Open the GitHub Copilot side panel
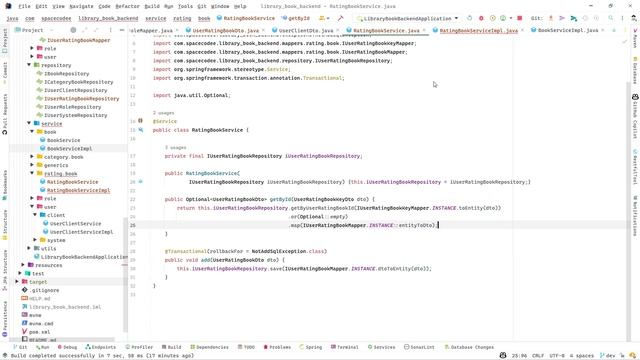Image resolution: width=640 pixels, height=360 pixels. (635, 116)
